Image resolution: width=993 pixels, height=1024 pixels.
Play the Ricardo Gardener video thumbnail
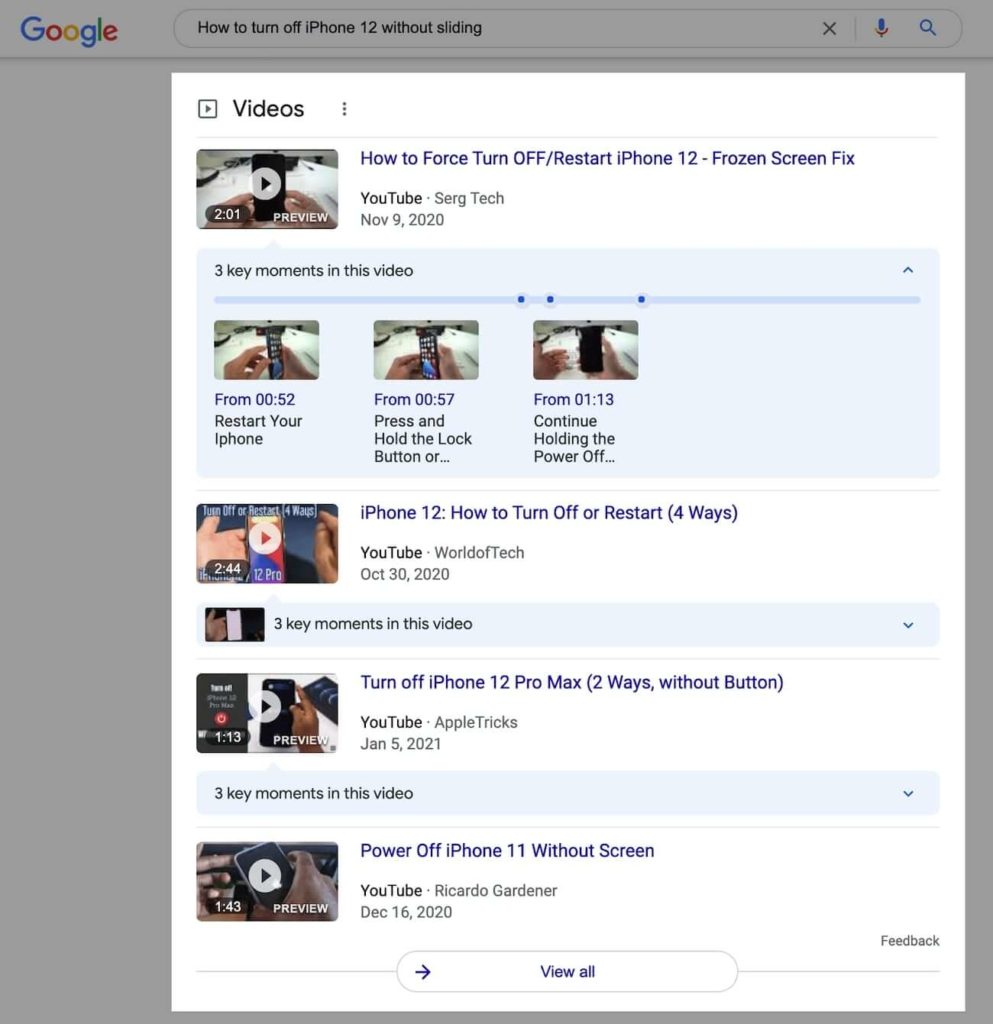pos(267,882)
